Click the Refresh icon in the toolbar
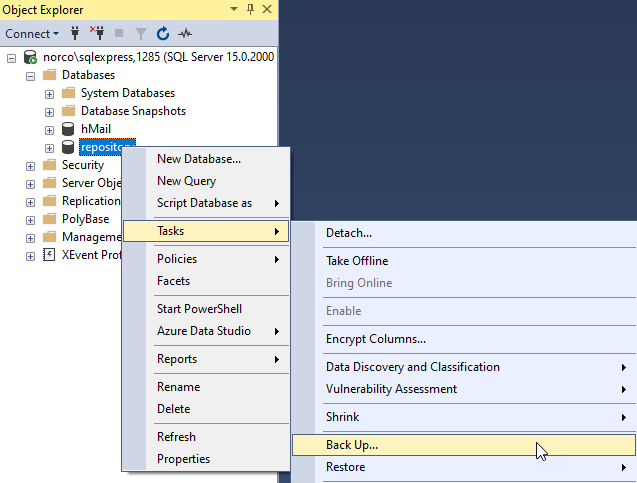Image resolution: width=637 pixels, height=483 pixels. pyautogui.click(x=163, y=33)
